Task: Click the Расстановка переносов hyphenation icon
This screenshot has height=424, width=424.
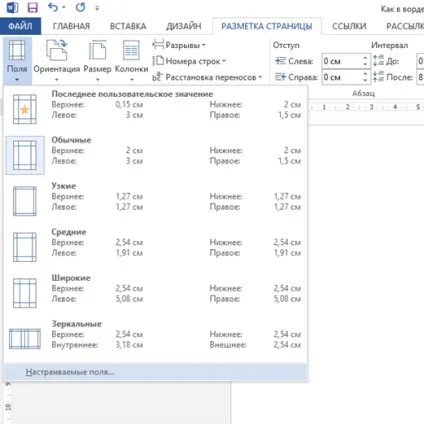Action: click(157, 77)
